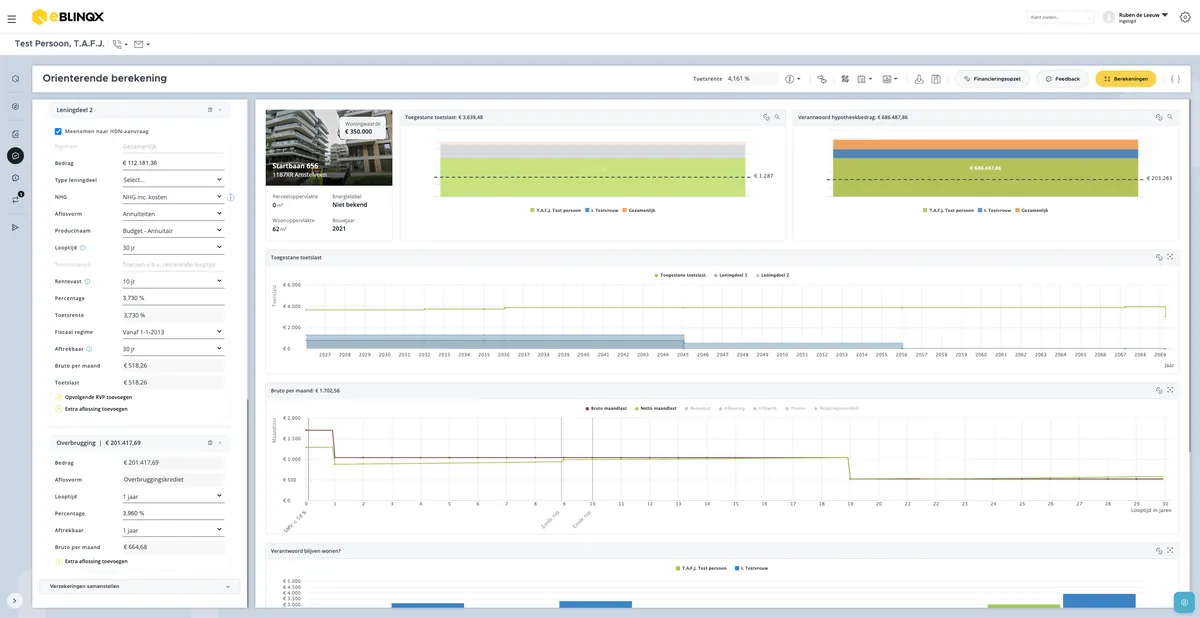Zoom the Verantwoord hypotheekbedrag chart
1200x618 pixels.
(1170, 117)
